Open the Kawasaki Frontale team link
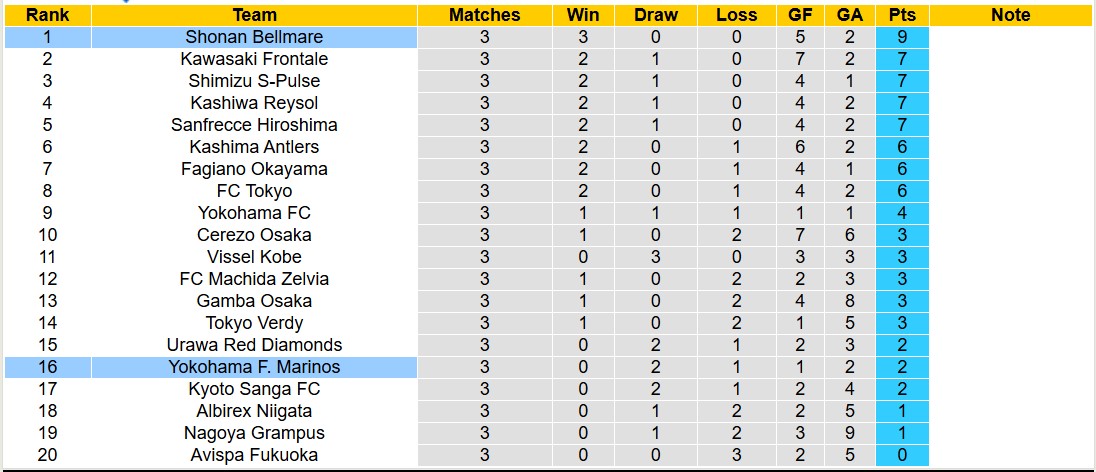This screenshot has width=1096, height=472. (254, 59)
